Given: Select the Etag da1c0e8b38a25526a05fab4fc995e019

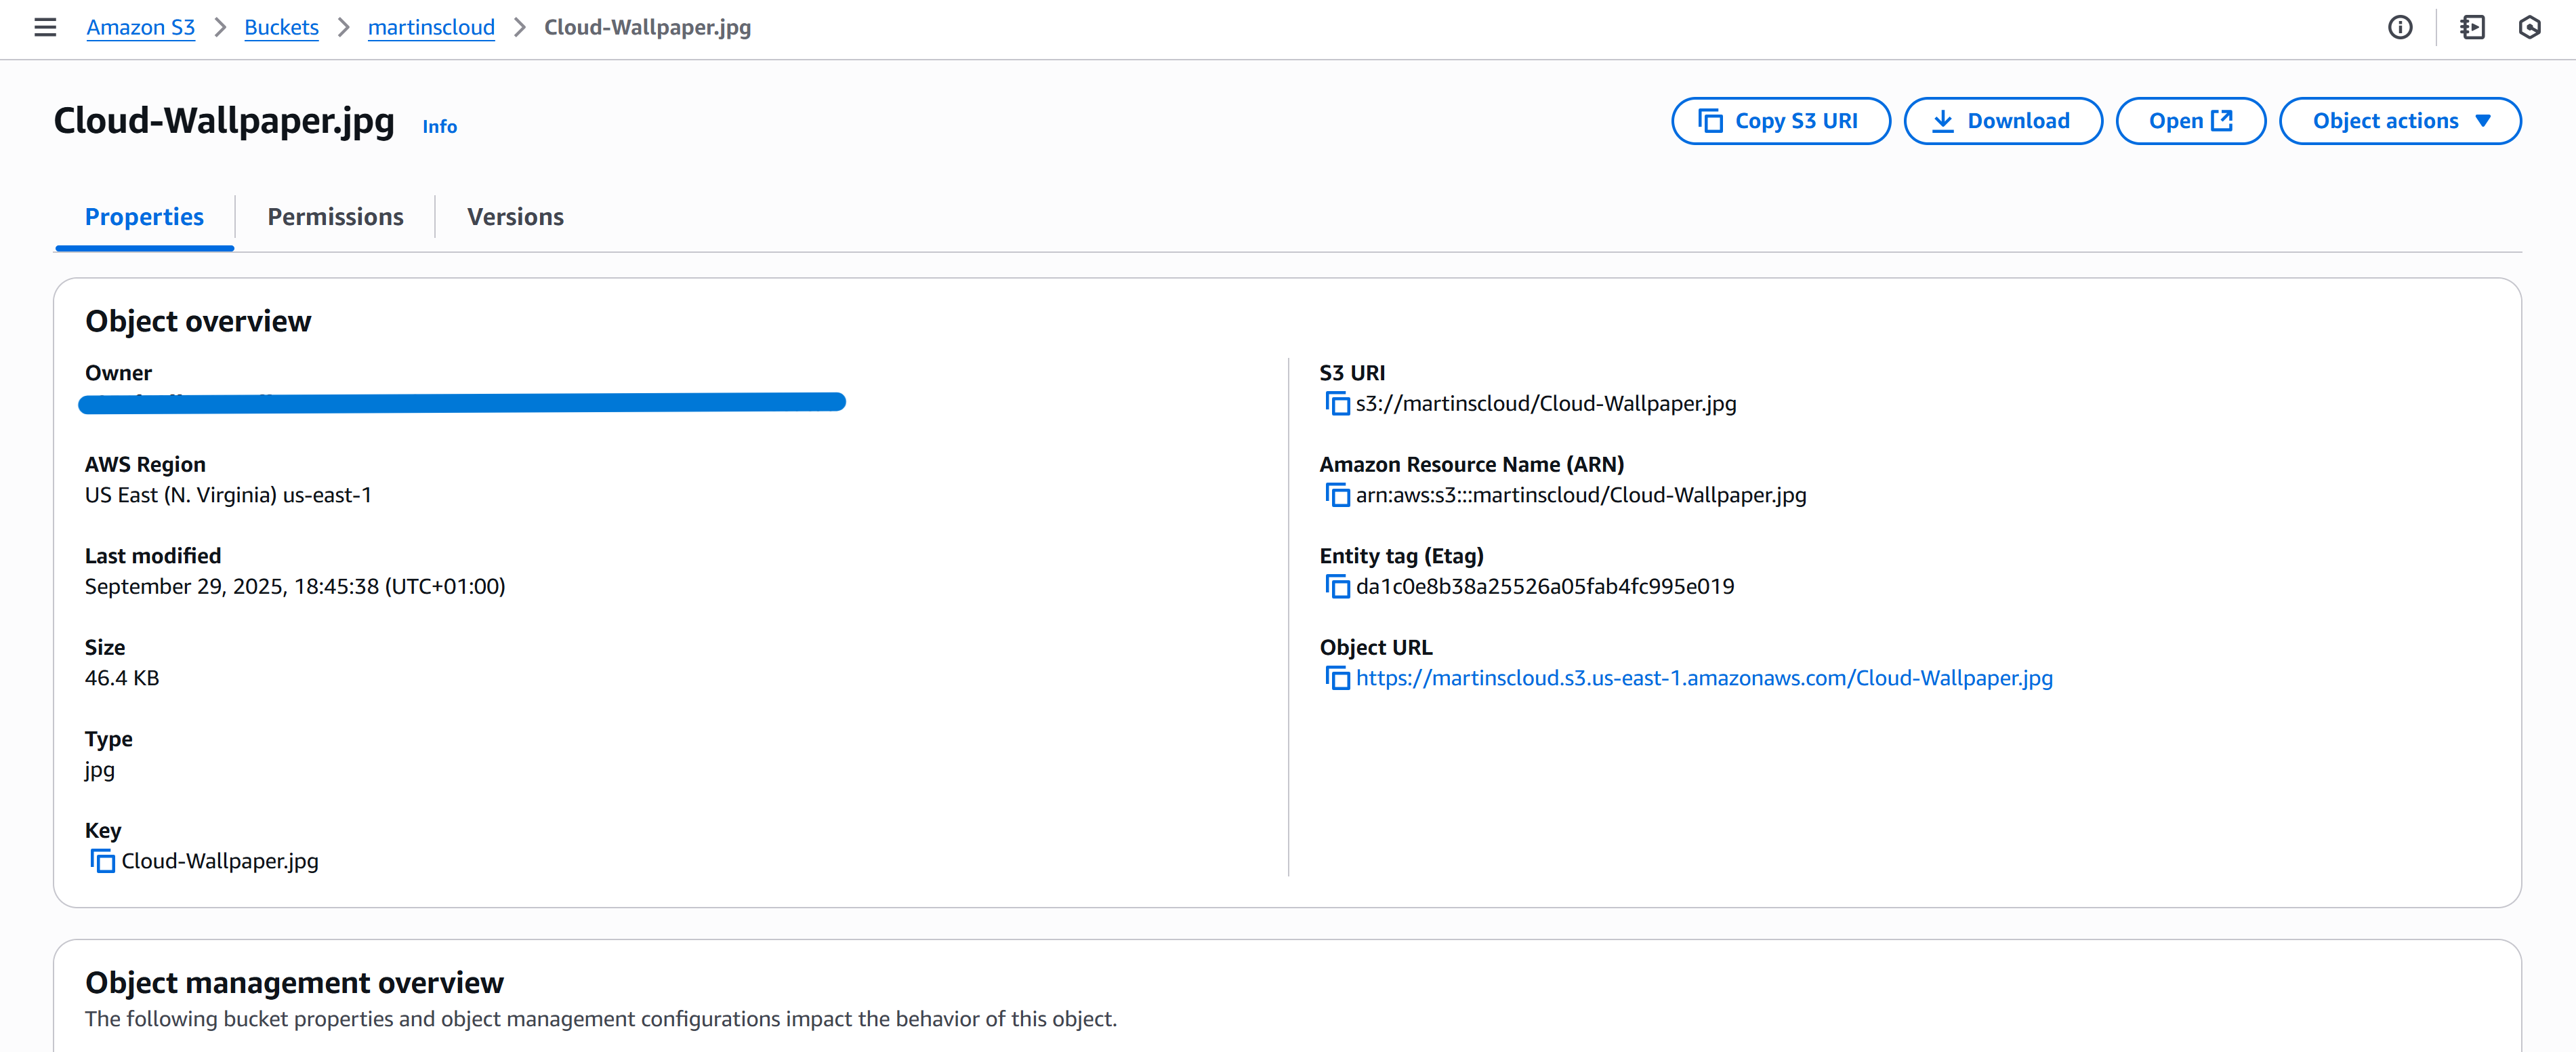Looking at the screenshot, I should pyautogui.click(x=1545, y=586).
